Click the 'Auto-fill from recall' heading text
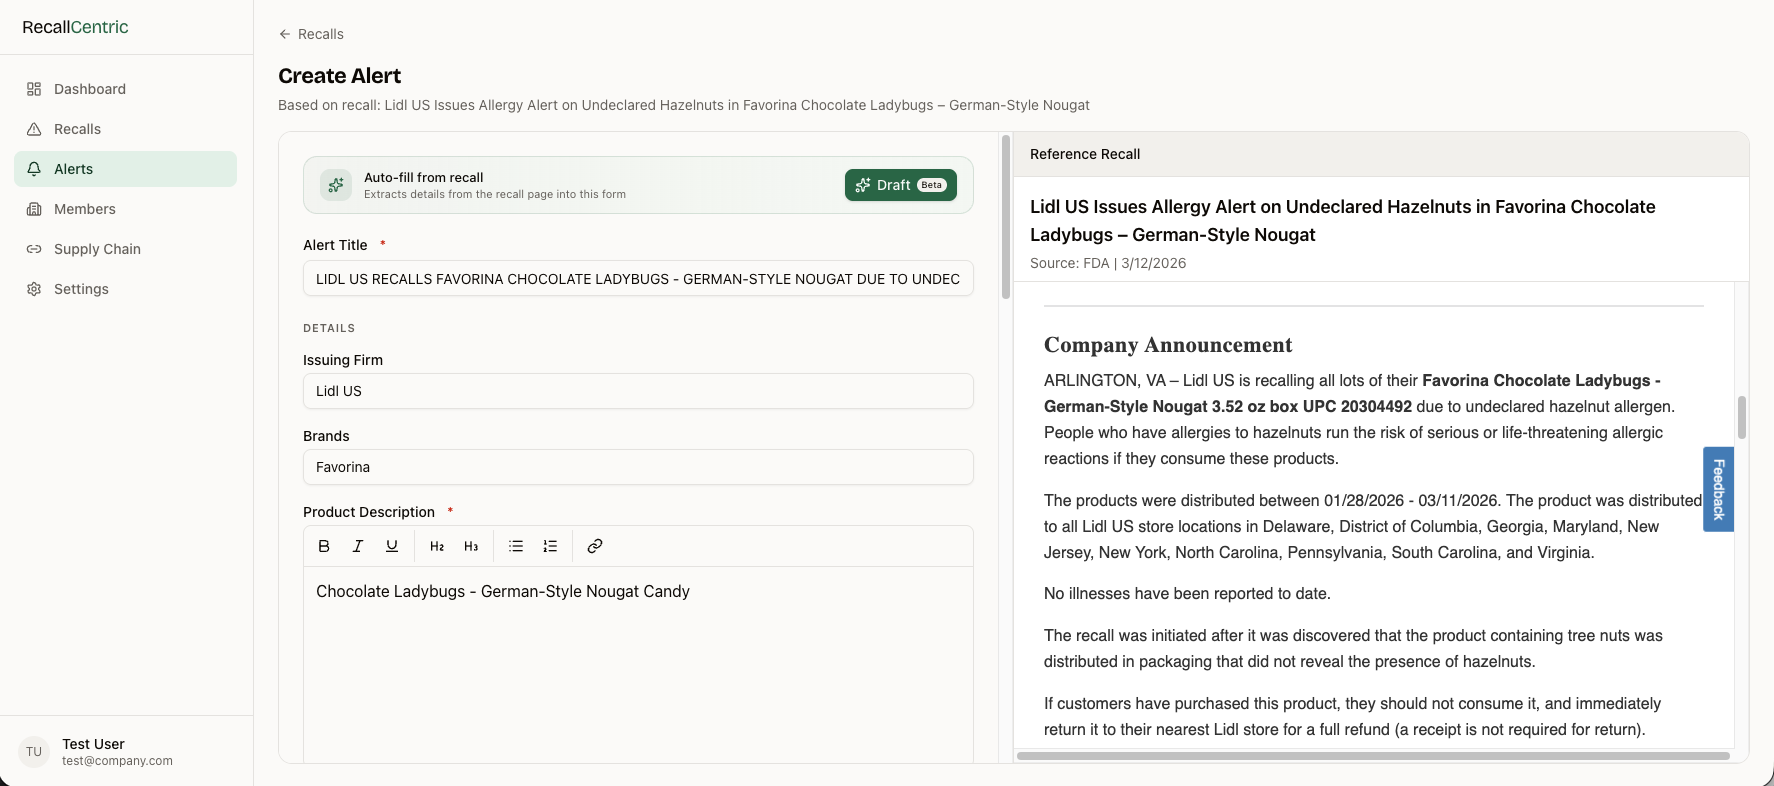This screenshot has width=1774, height=786. tap(424, 177)
